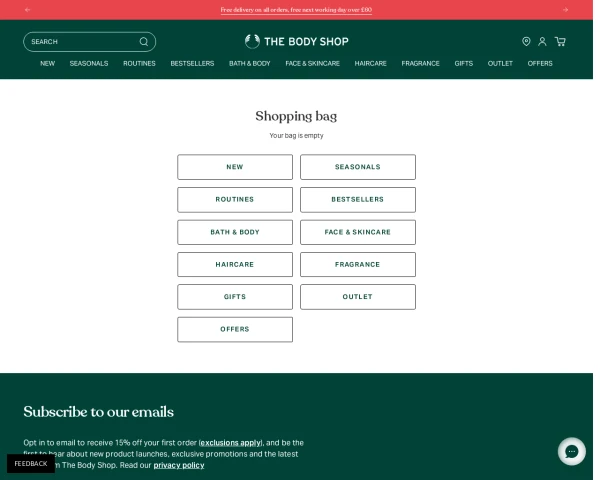Viewport: 600px width, 480px height.
Task: Open the live chat bubble
Action: point(572,452)
